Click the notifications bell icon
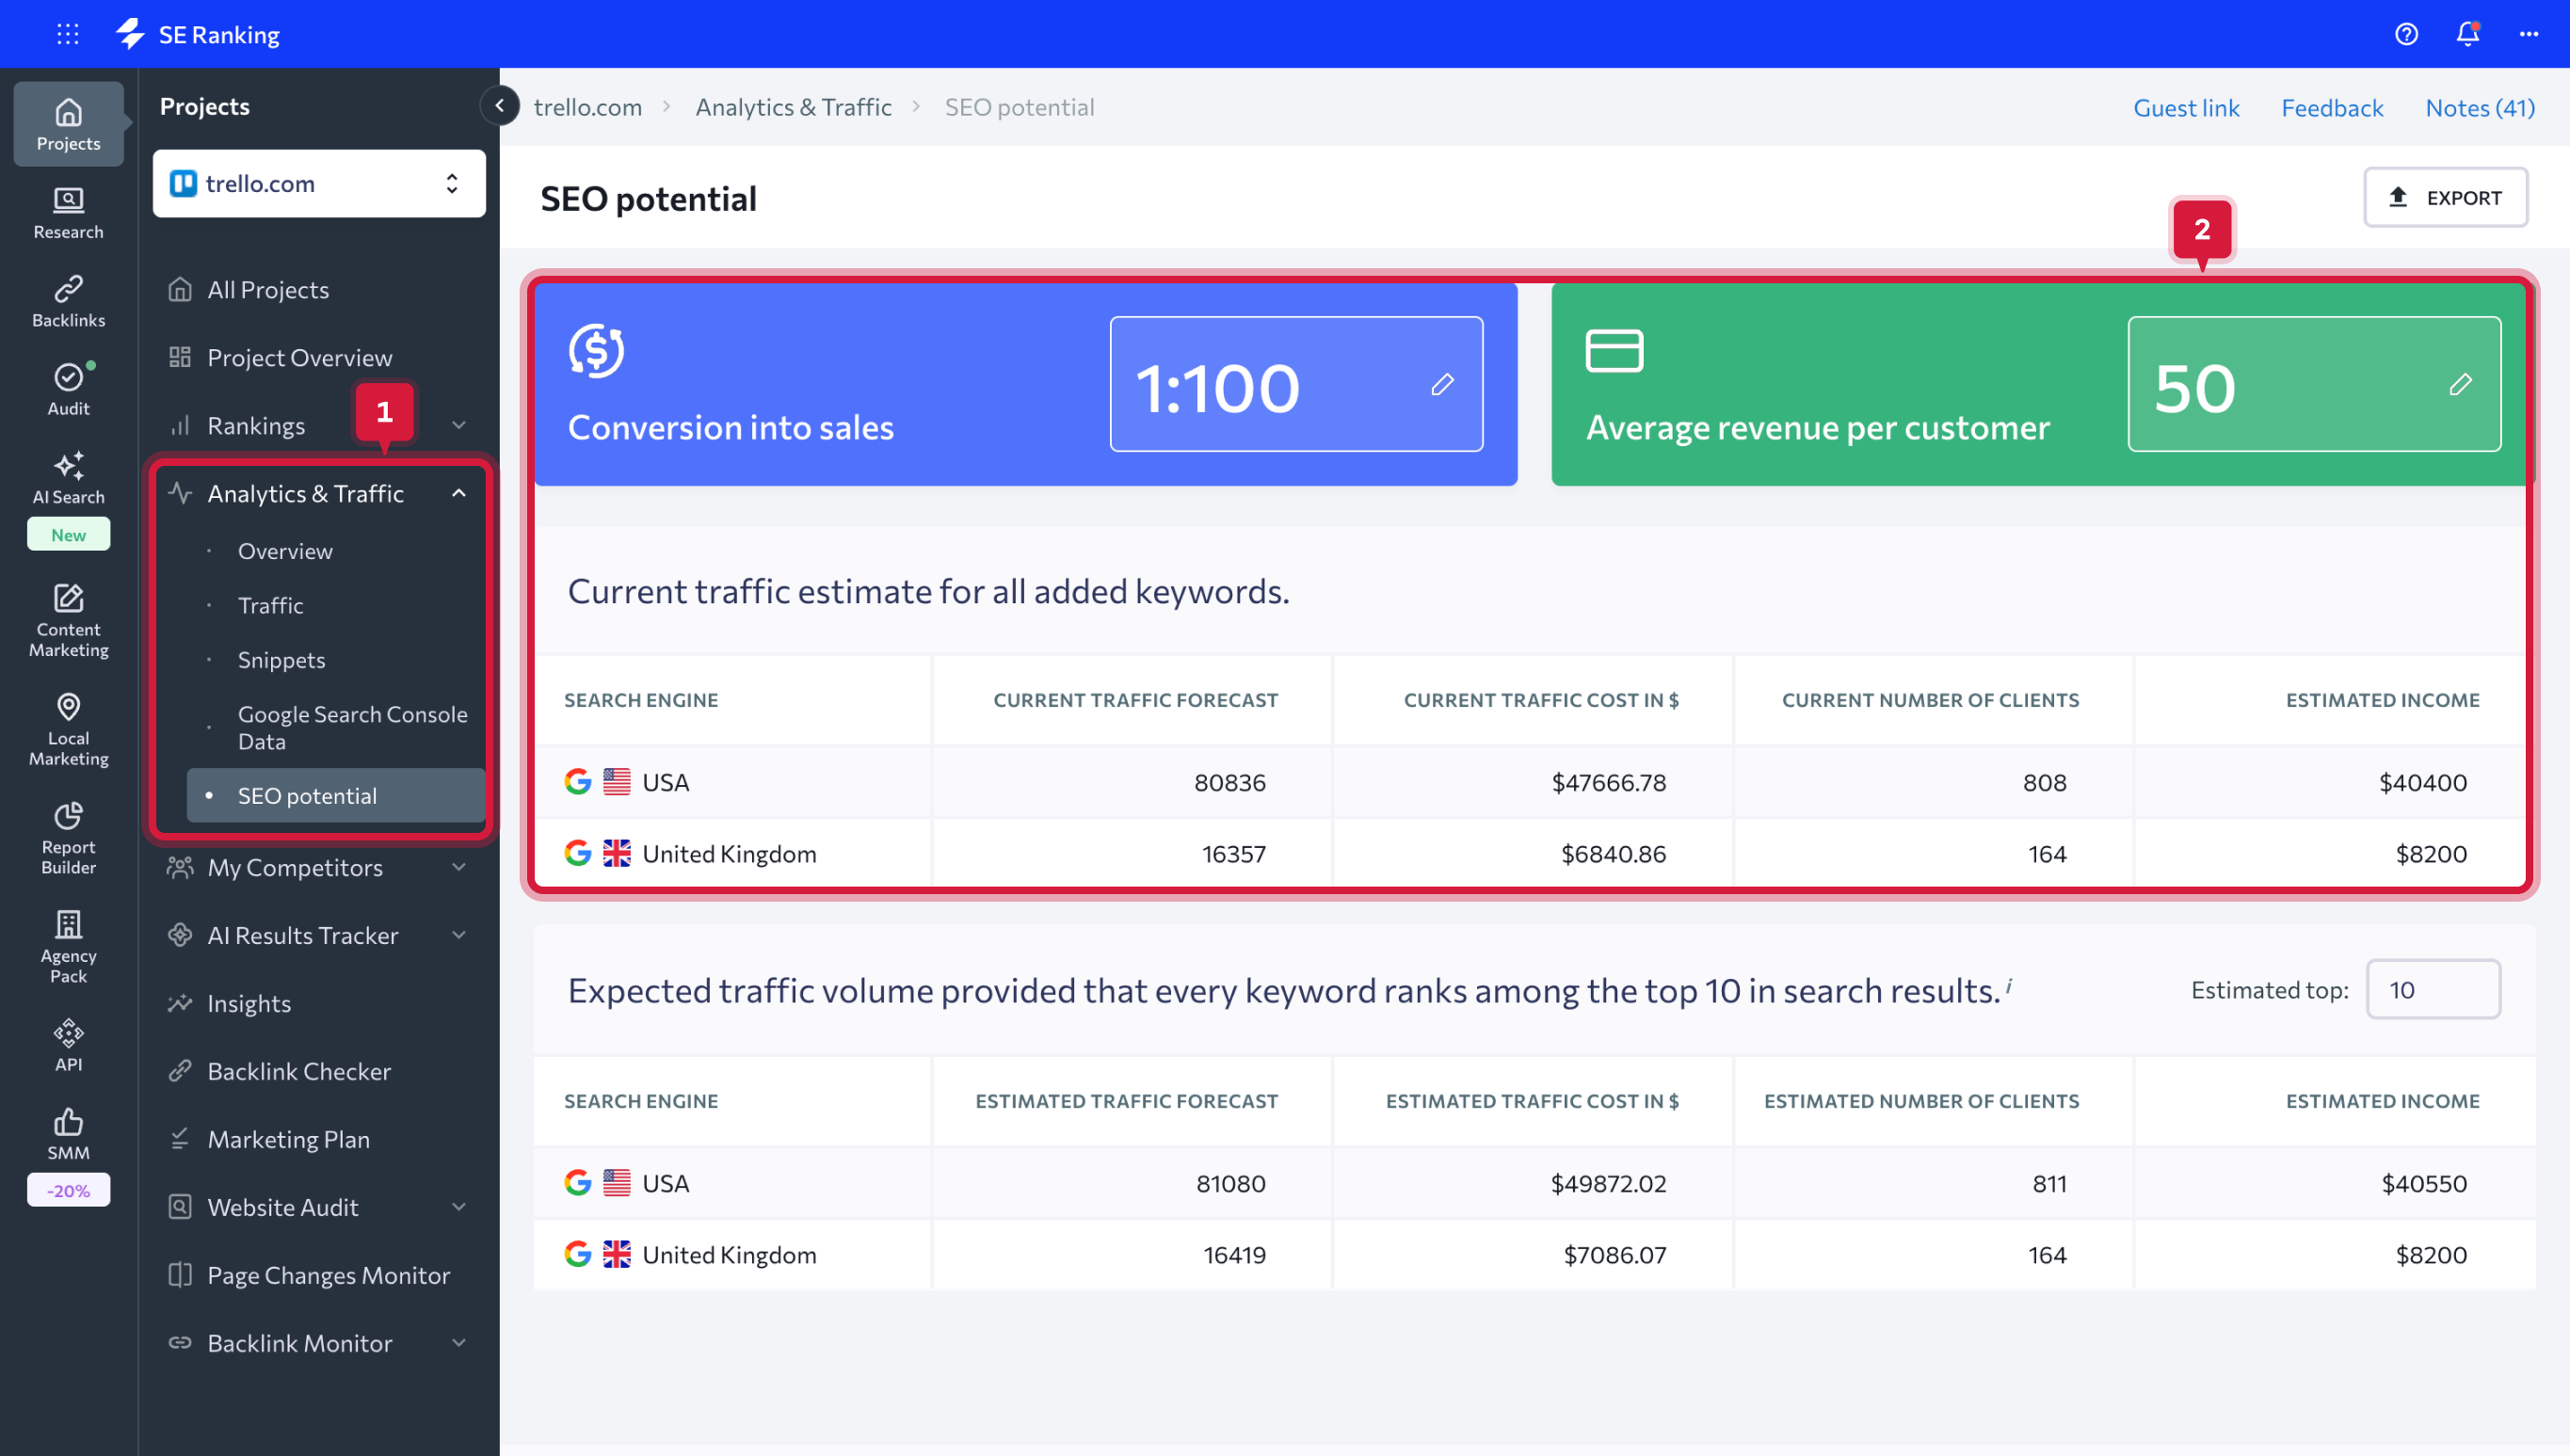The height and width of the screenshot is (1456, 2570). [2467, 34]
